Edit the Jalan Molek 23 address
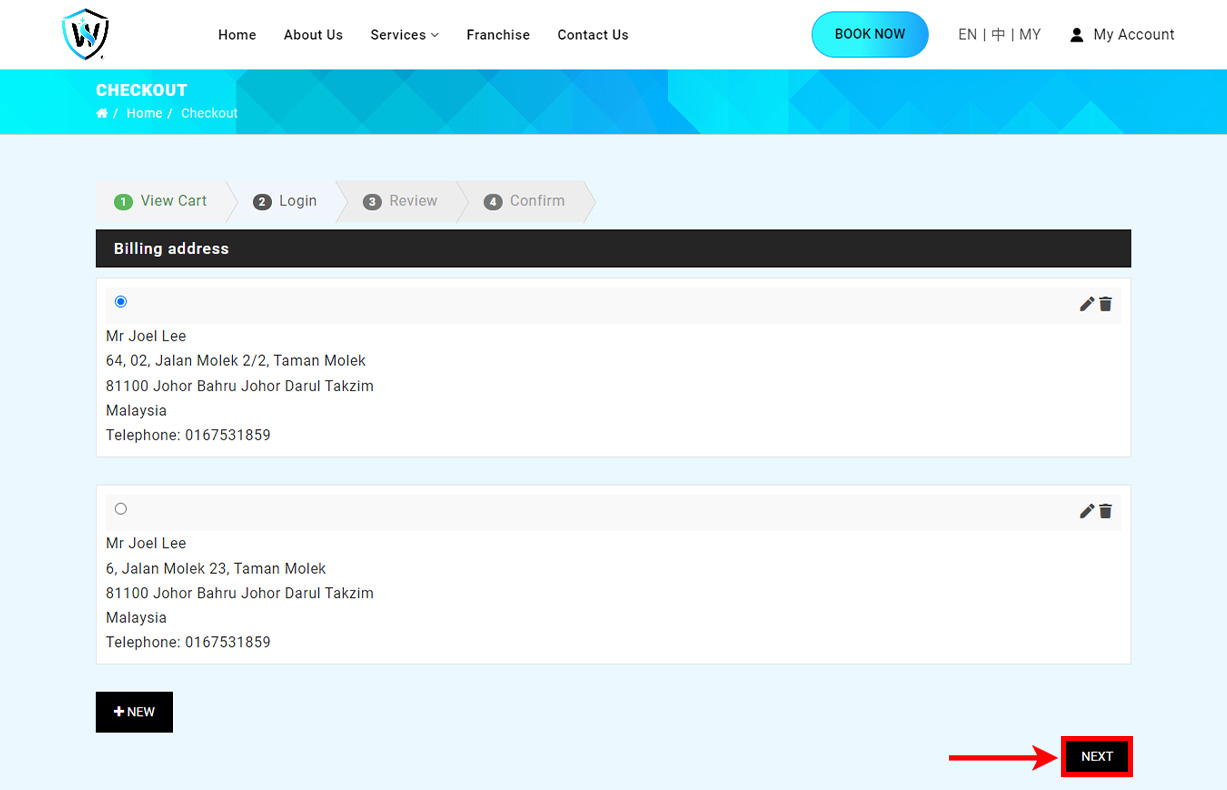The height and width of the screenshot is (790, 1227). 1087,511
